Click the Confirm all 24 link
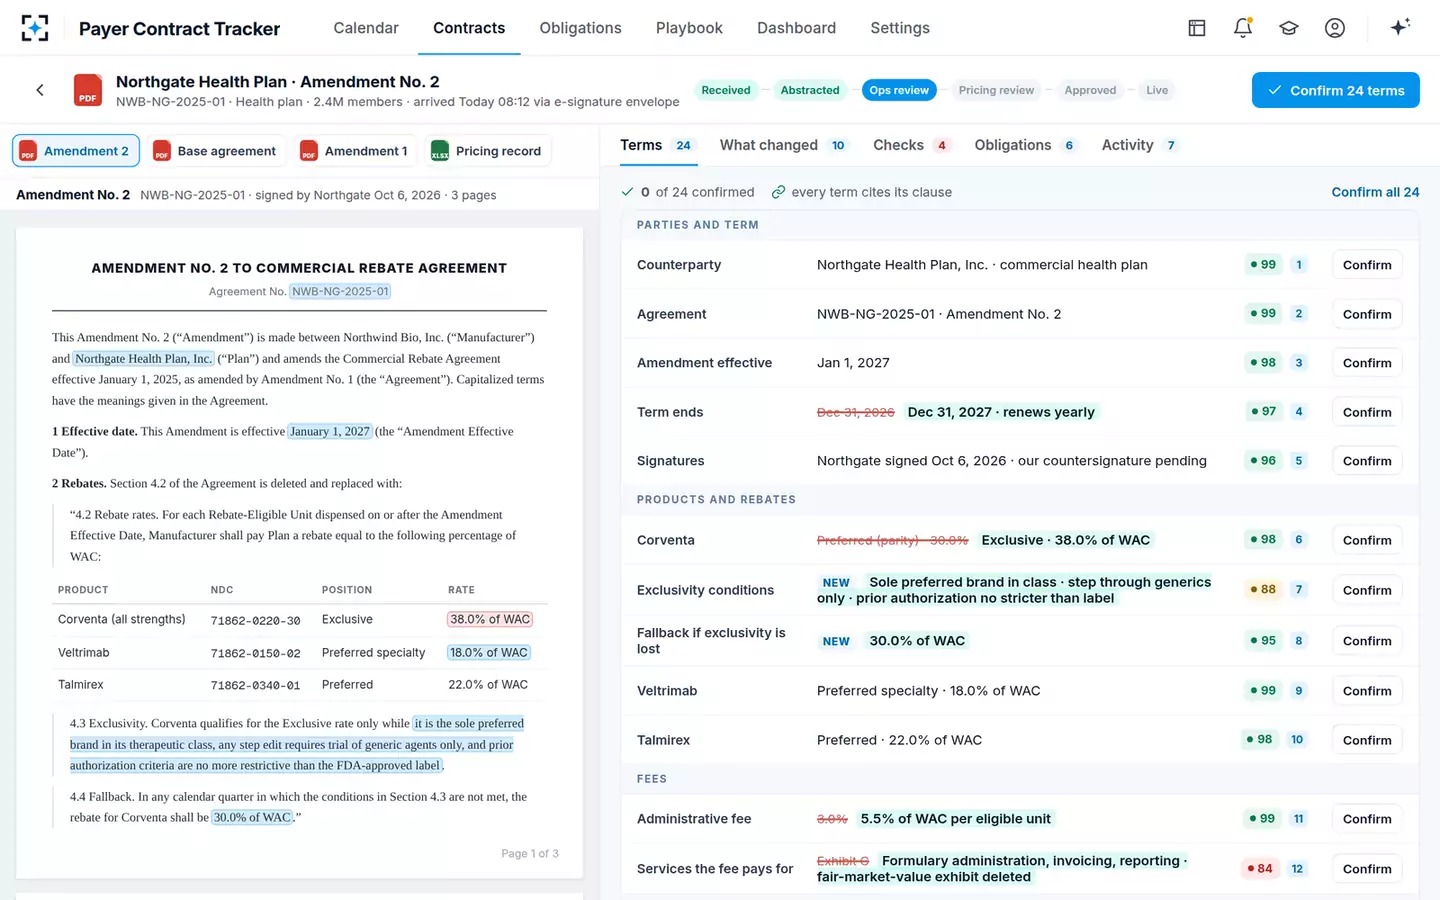Screen dimensions: 1440x900 1375,192
